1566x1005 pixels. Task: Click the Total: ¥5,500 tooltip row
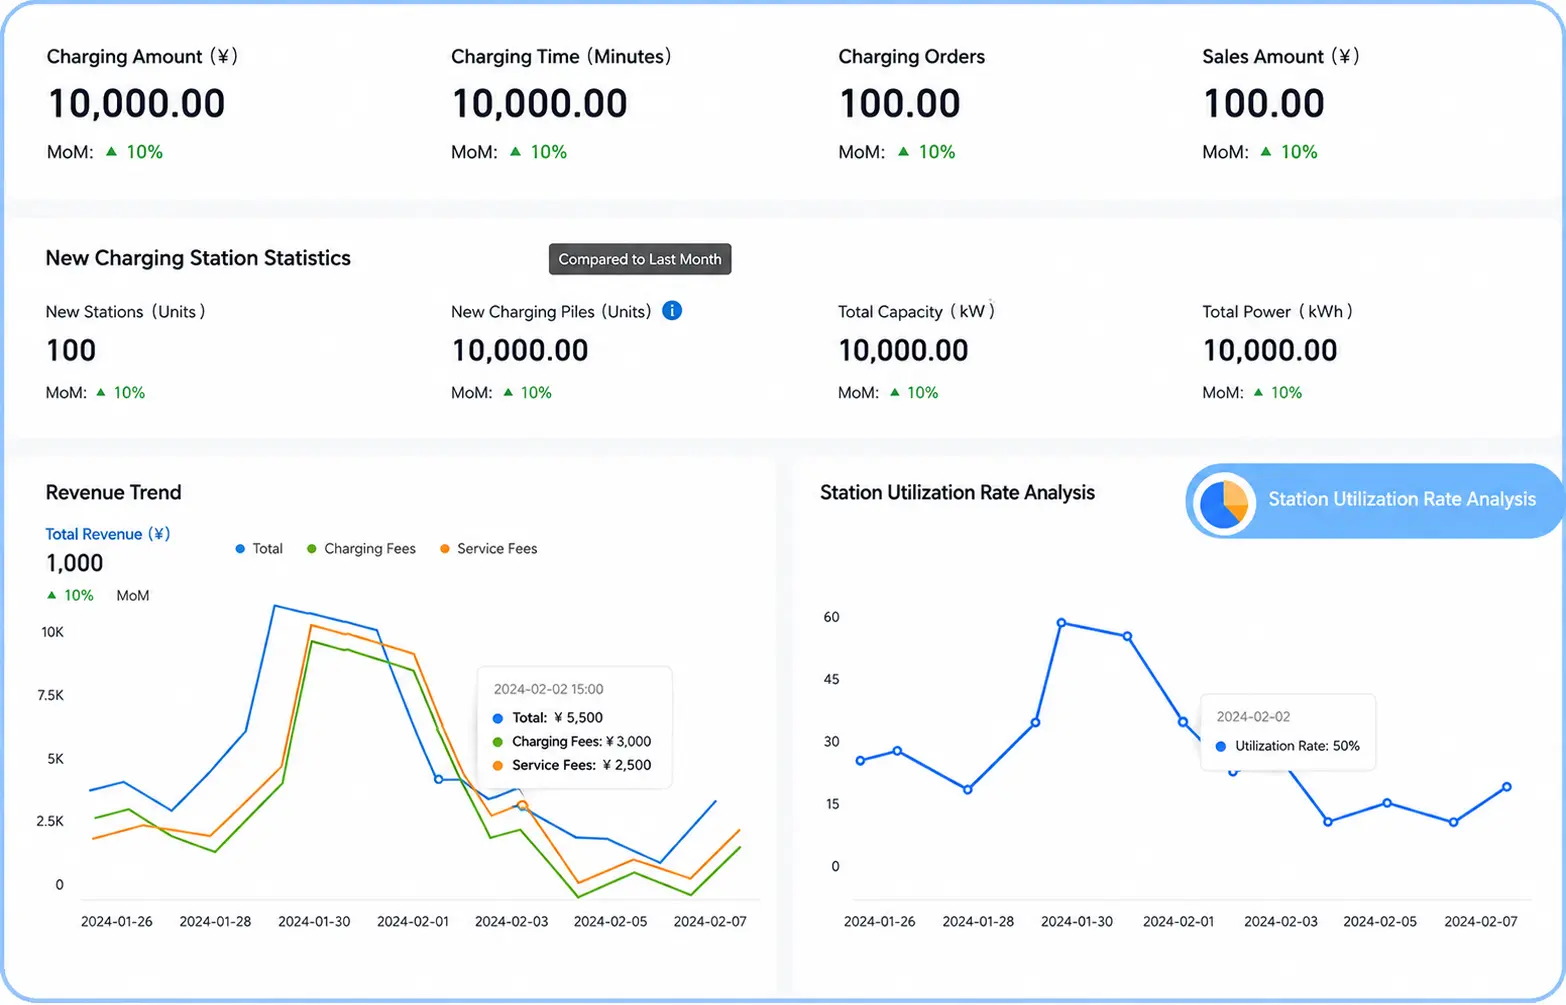(x=548, y=718)
